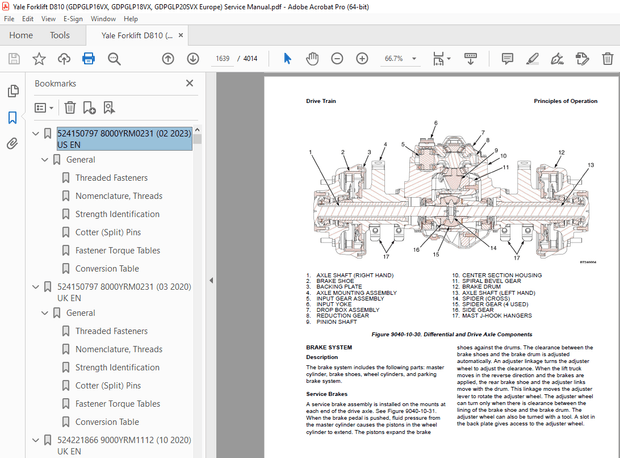Go to previous page arrow
620x458 pixels.
tap(168, 59)
